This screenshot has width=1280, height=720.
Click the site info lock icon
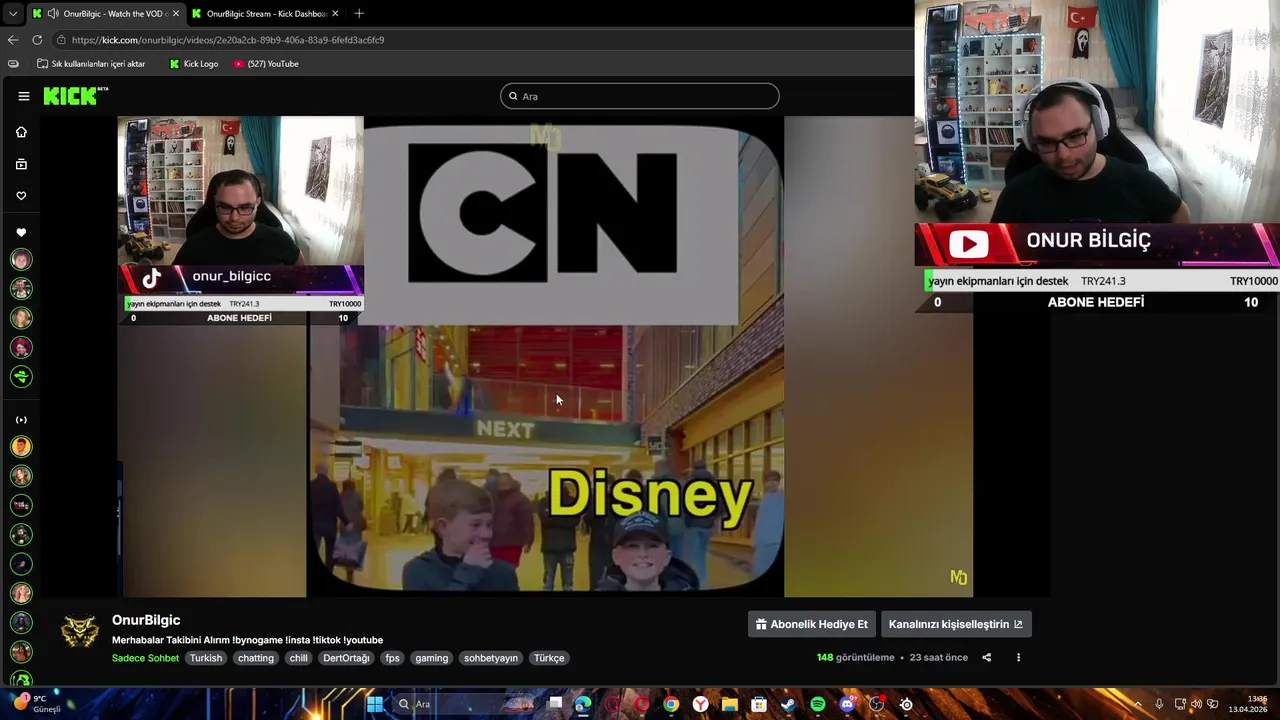61,40
